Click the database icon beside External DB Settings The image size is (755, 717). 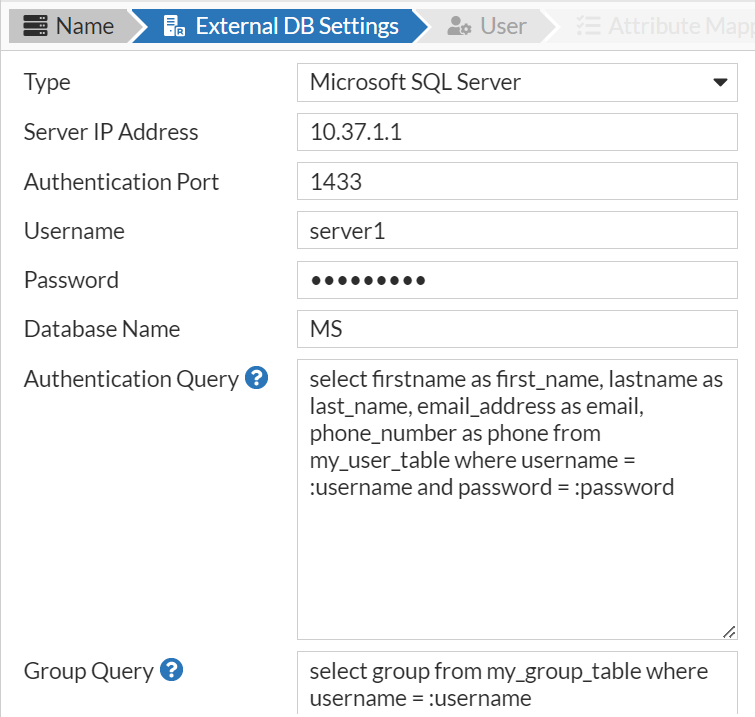174,26
